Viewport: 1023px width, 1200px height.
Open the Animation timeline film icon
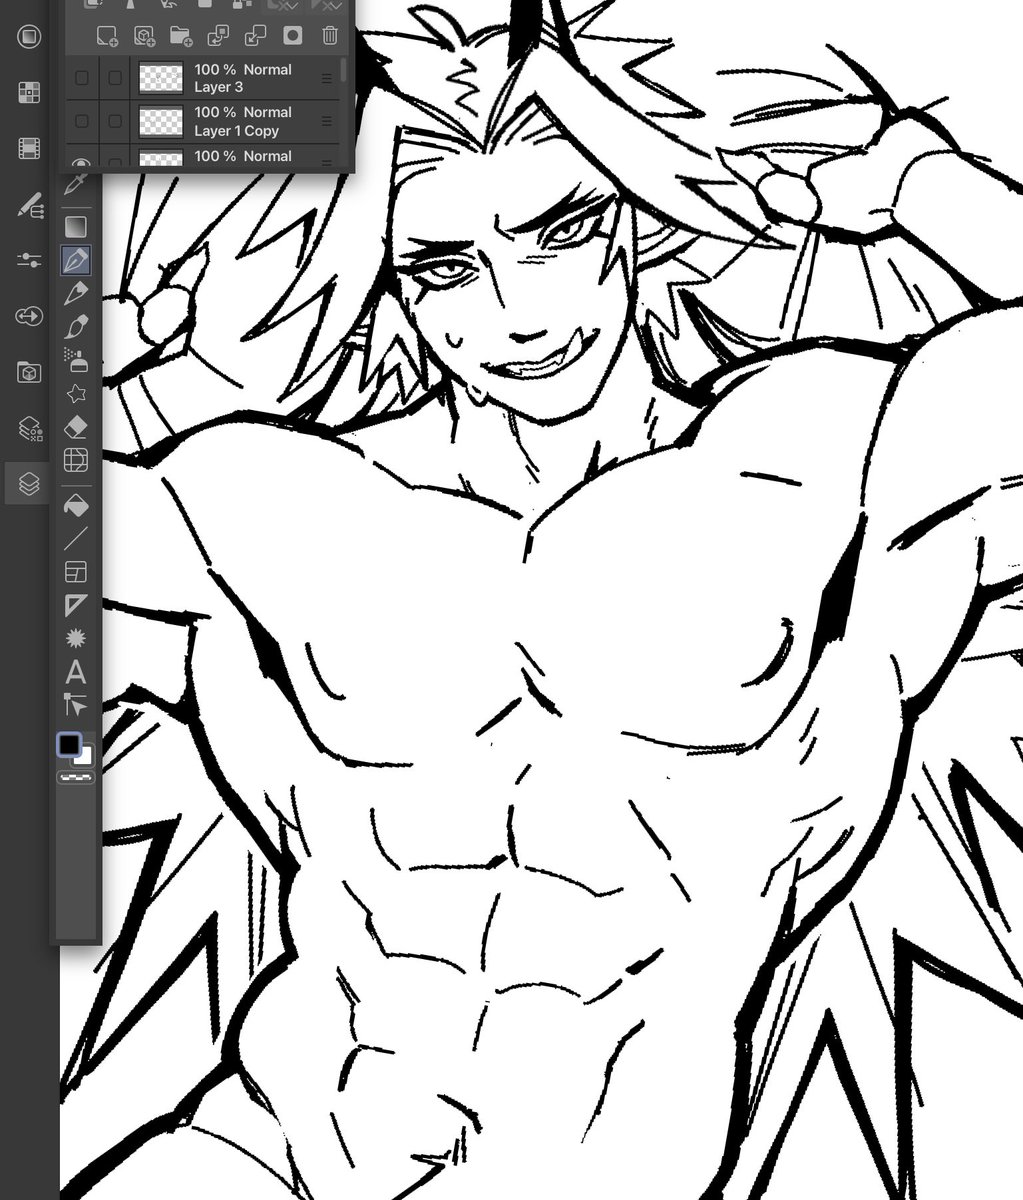coord(29,149)
